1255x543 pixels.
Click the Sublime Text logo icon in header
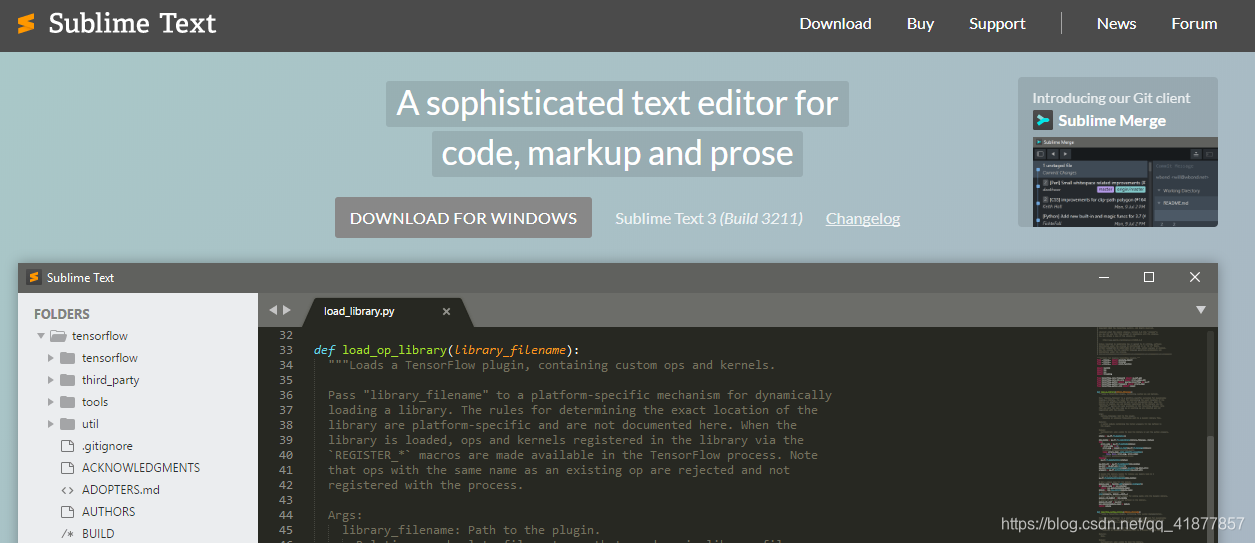(26, 24)
